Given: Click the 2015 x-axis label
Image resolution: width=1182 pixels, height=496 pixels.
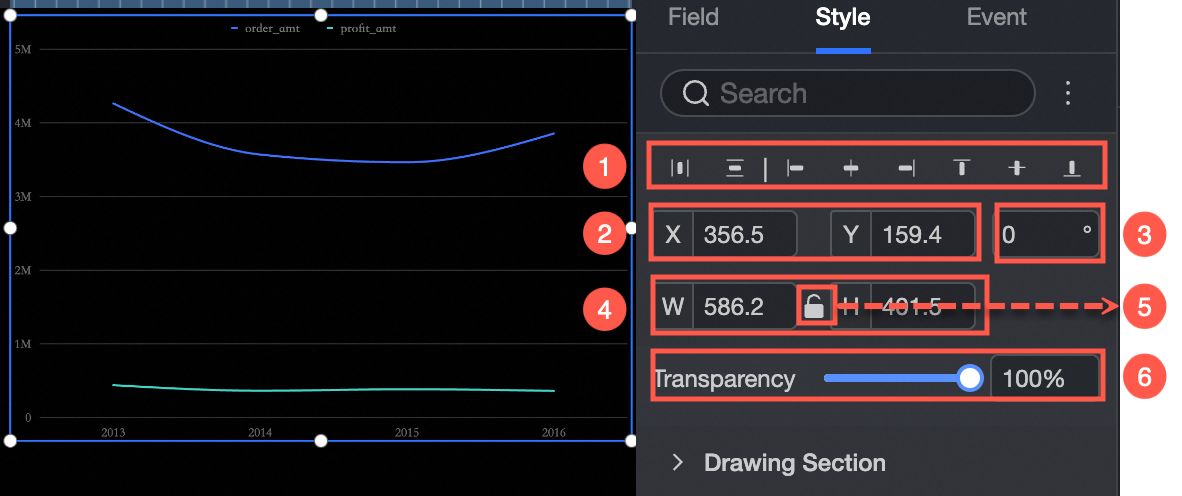Looking at the screenshot, I should pyautogui.click(x=407, y=433).
